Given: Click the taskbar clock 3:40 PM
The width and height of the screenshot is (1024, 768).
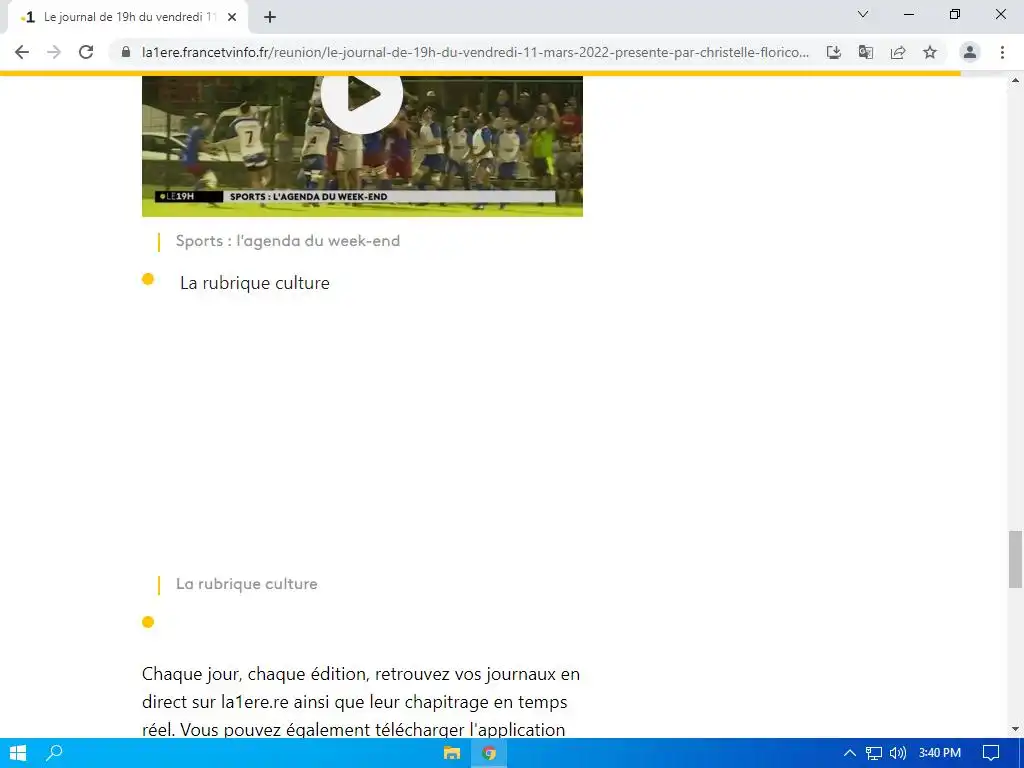Looking at the screenshot, I should (940, 753).
